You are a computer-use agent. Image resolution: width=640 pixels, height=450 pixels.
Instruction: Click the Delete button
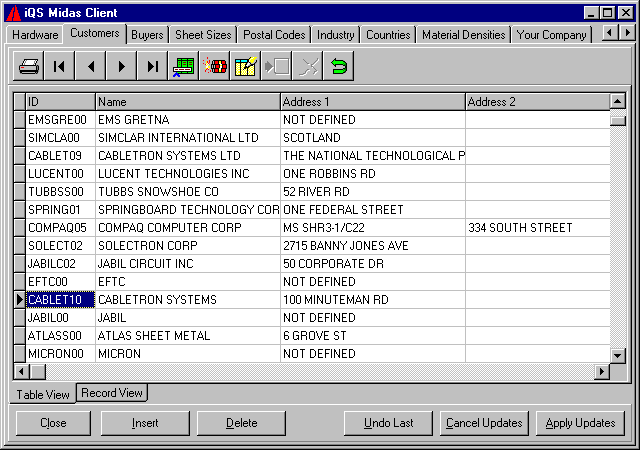click(242, 423)
